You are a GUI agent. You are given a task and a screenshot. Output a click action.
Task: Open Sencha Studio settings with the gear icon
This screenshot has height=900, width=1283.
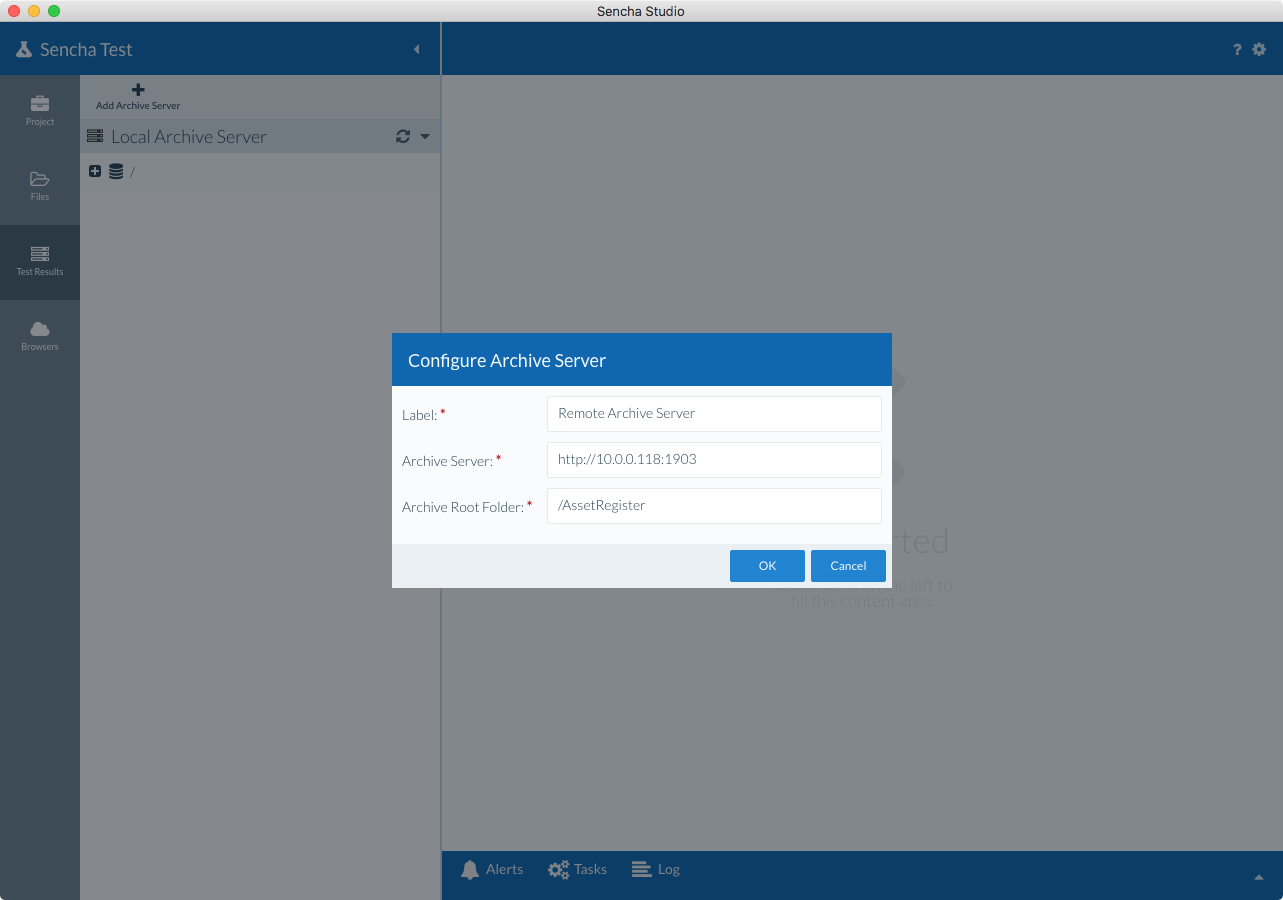pyautogui.click(x=1259, y=48)
